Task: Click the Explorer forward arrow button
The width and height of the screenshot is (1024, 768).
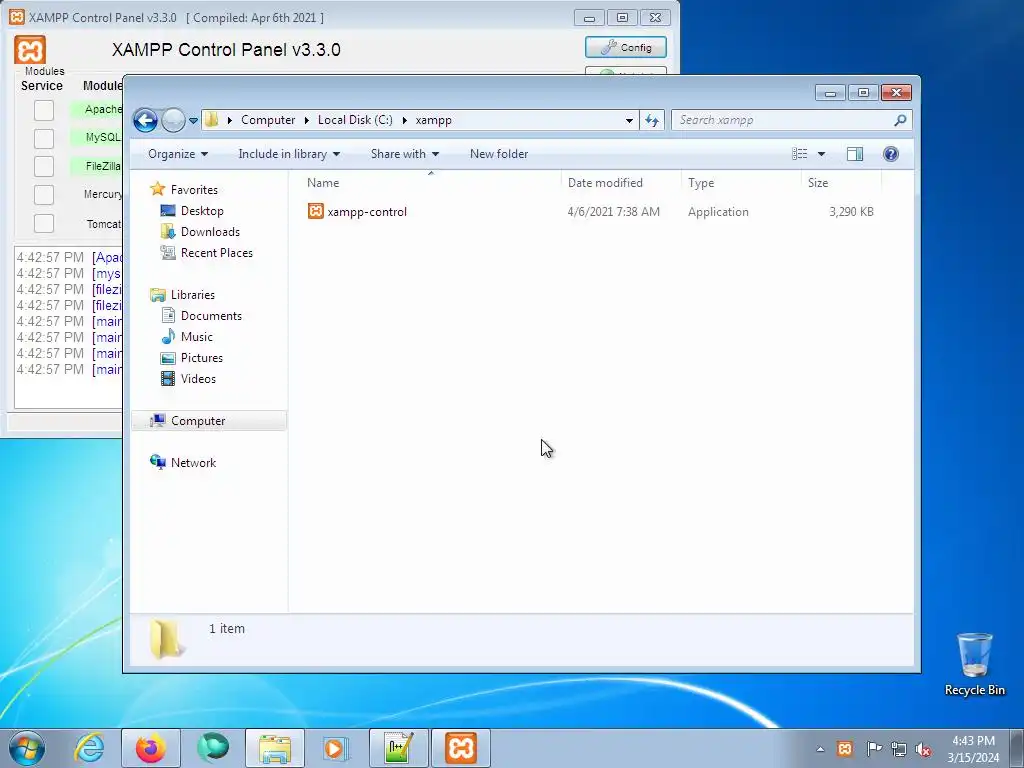Action: pyautogui.click(x=173, y=120)
